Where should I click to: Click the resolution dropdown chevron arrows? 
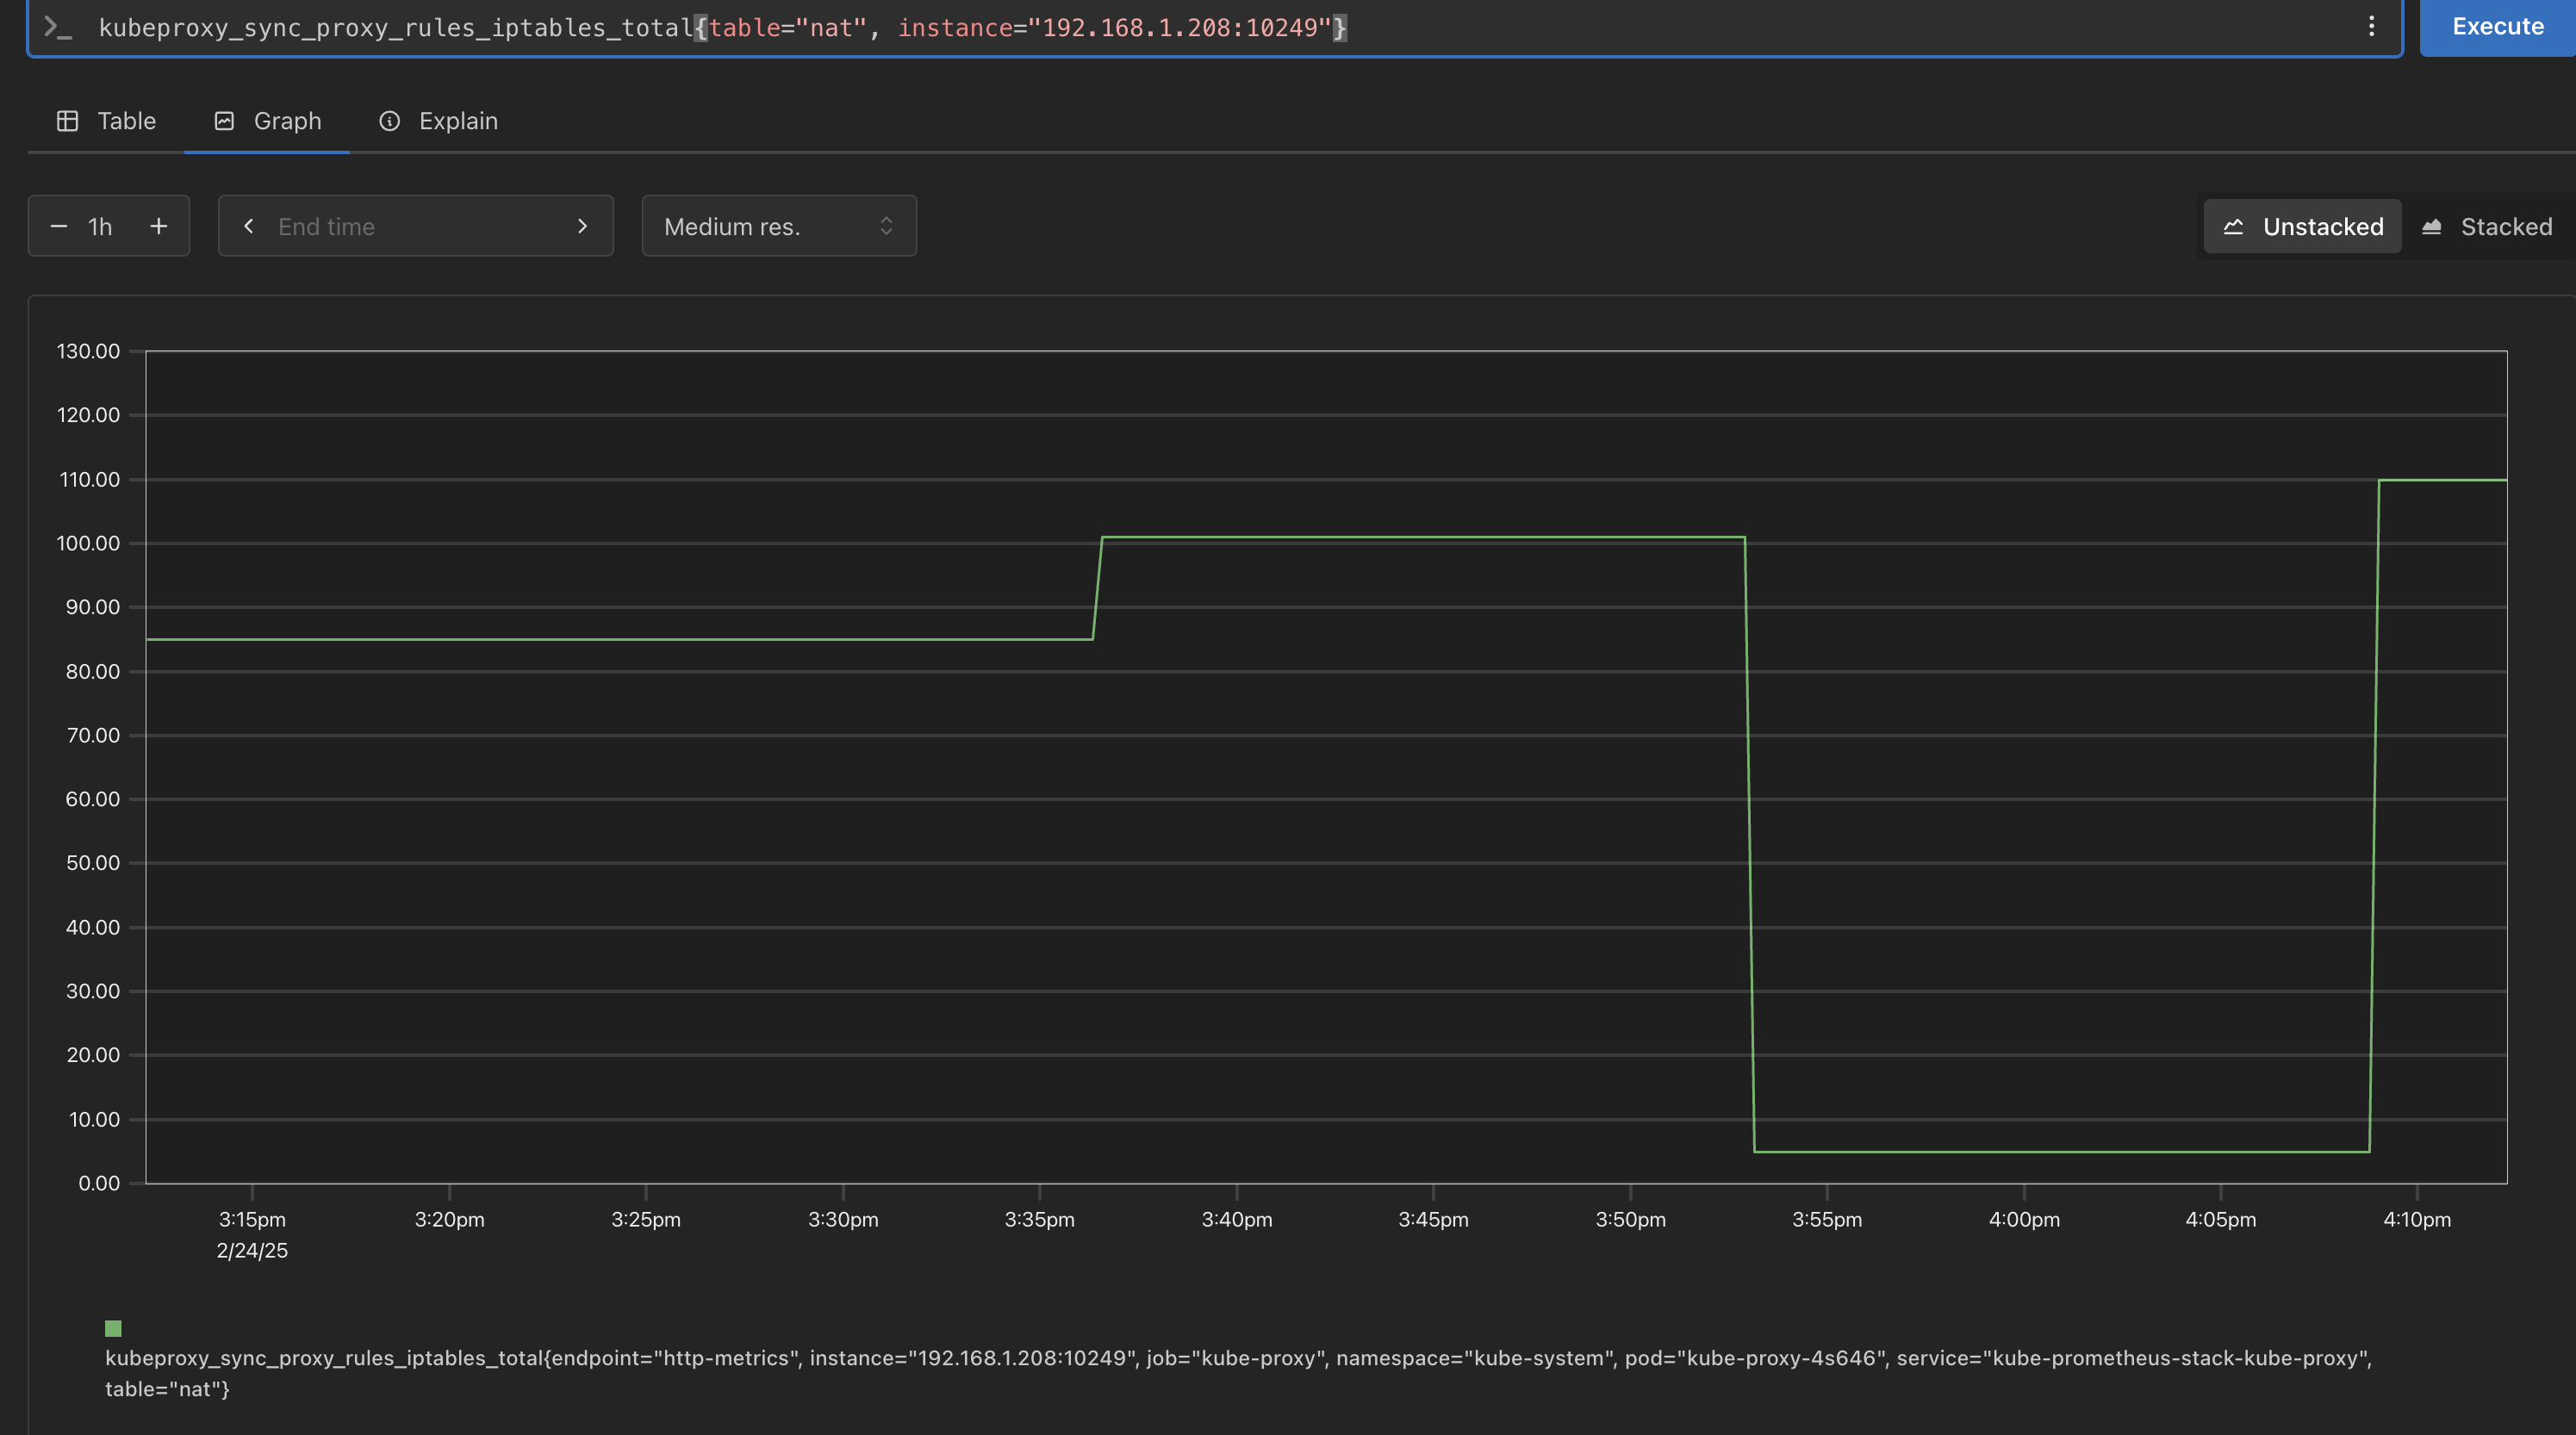[886, 226]
